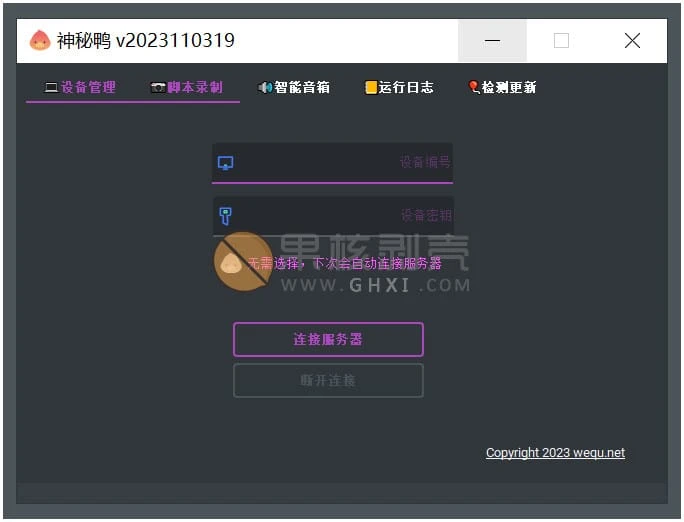The width and height of the screenshot is (684, 522).
Task: Maximize the 神秘鸭 window
Action: click(x=561, y=41)
